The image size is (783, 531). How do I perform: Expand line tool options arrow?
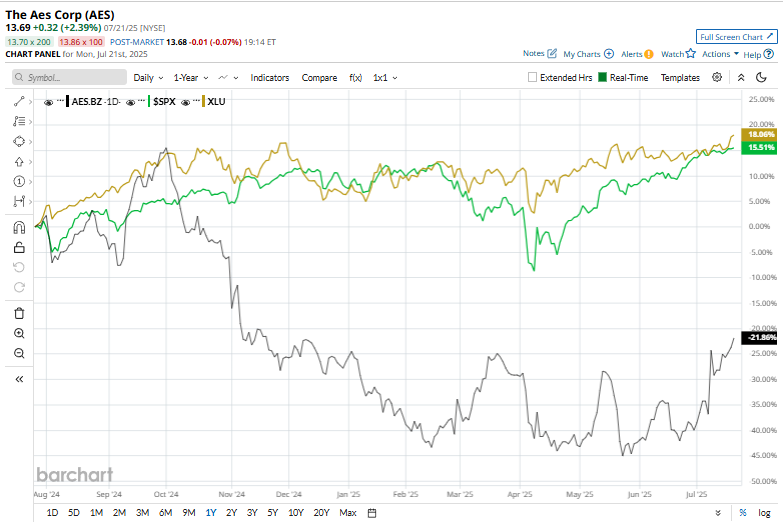tap(30, 102)
